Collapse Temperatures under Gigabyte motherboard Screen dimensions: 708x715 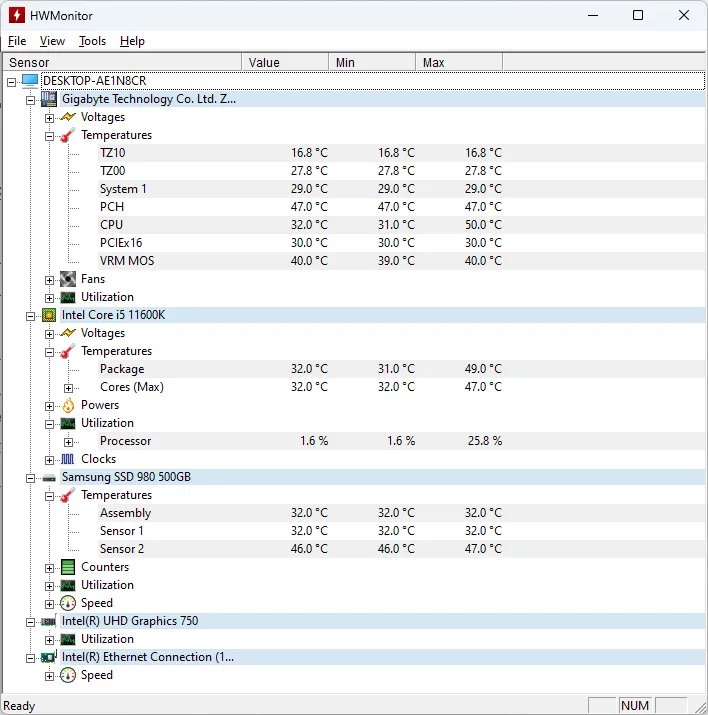point(49,136)
